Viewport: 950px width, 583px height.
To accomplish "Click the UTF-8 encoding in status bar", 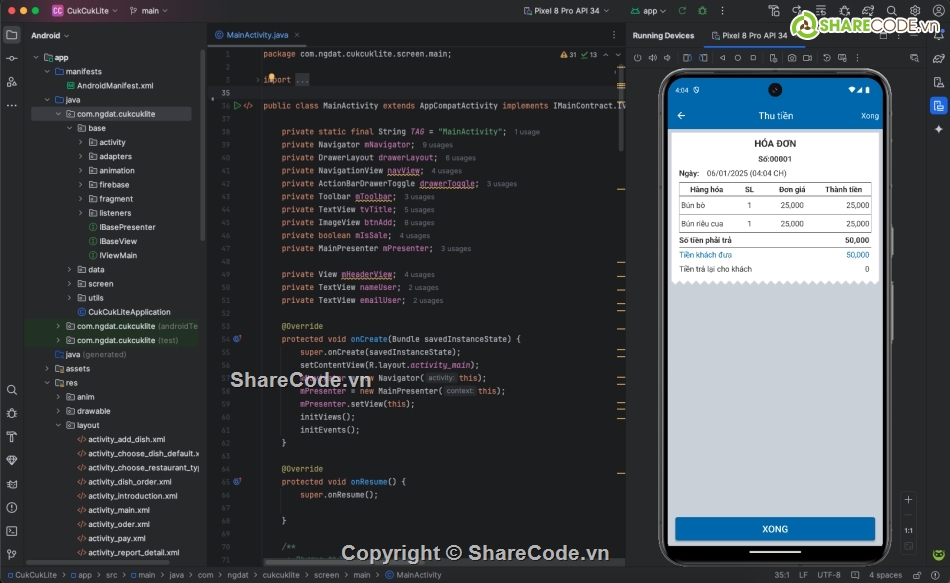I will point(828,575).
